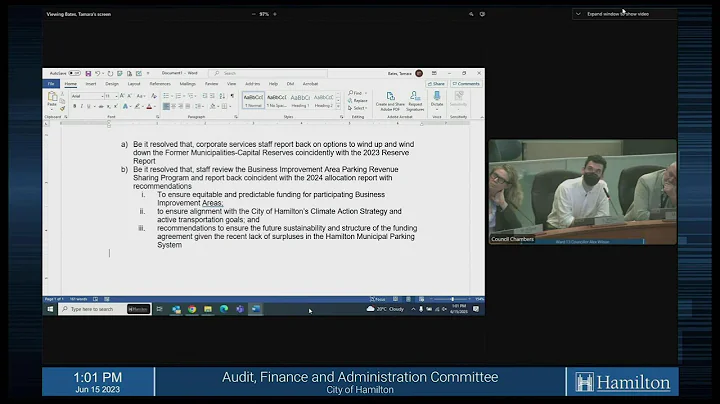Click the Sort A-Z icon
The width and height of the screenshot is (720, 404).
[222, 96]
